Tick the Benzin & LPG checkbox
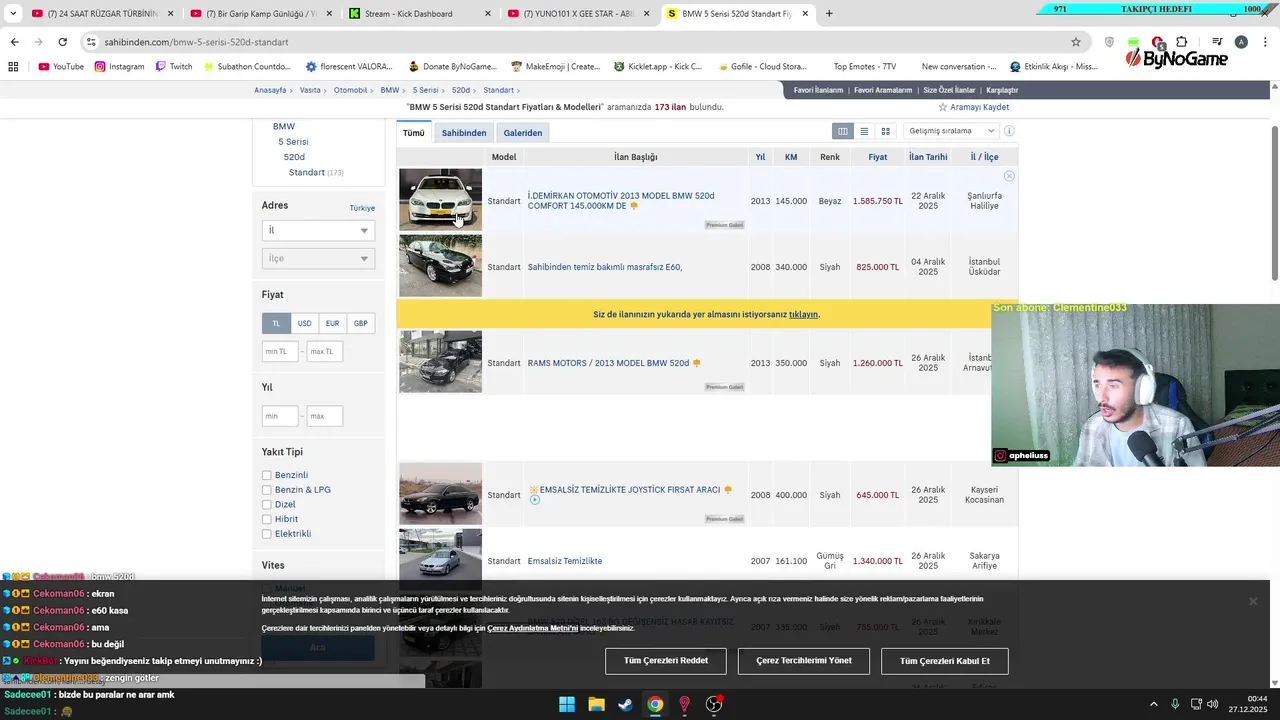The height and width of the screenshot is (720, 1280). [x=267, y=490]
